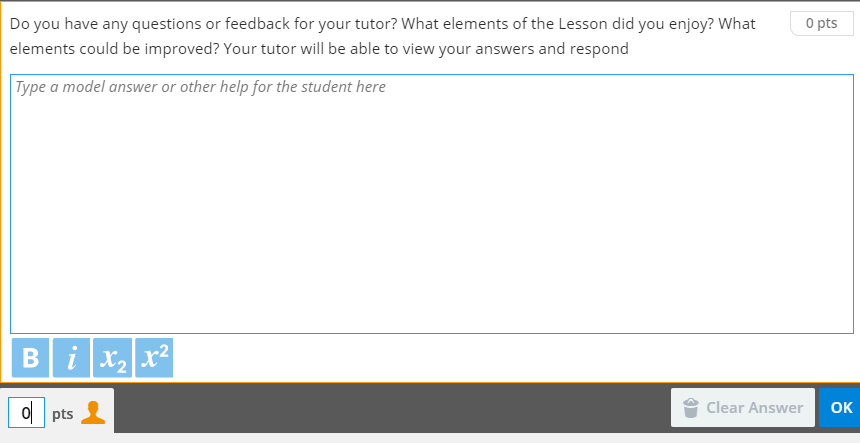Click the second line of the question text
The height and width of the screenshot is (443, 860).
click(x=319, y=49)
